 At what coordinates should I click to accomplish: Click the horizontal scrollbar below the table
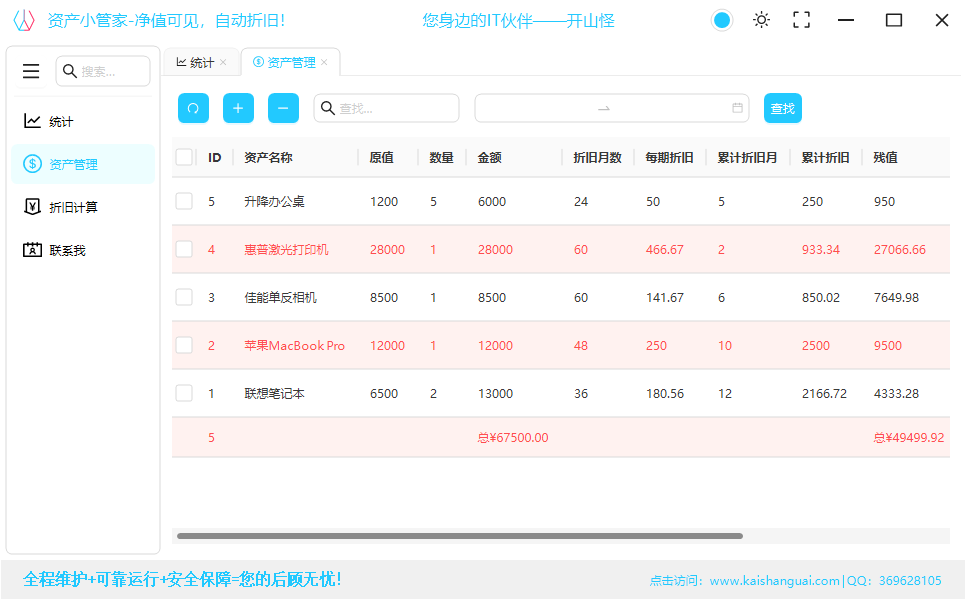coord(460,536)
